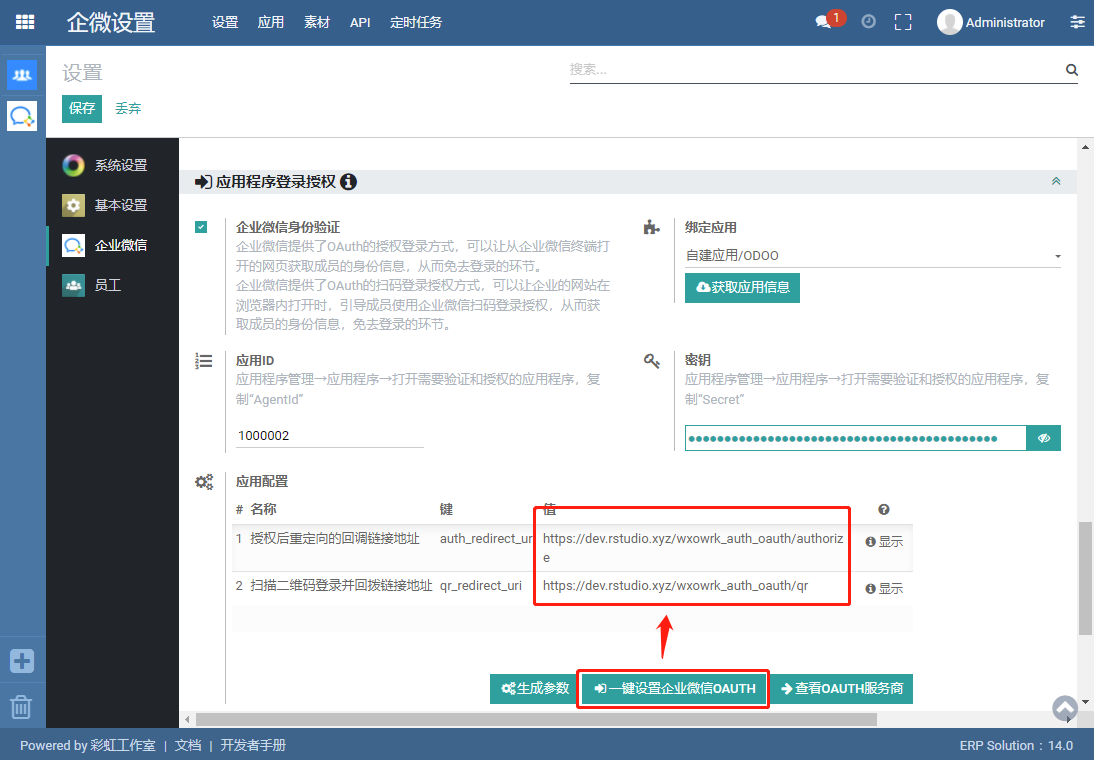1094x760 pixels.
Task: Click the 获取应用信息 button
Action: click(742, 288)
